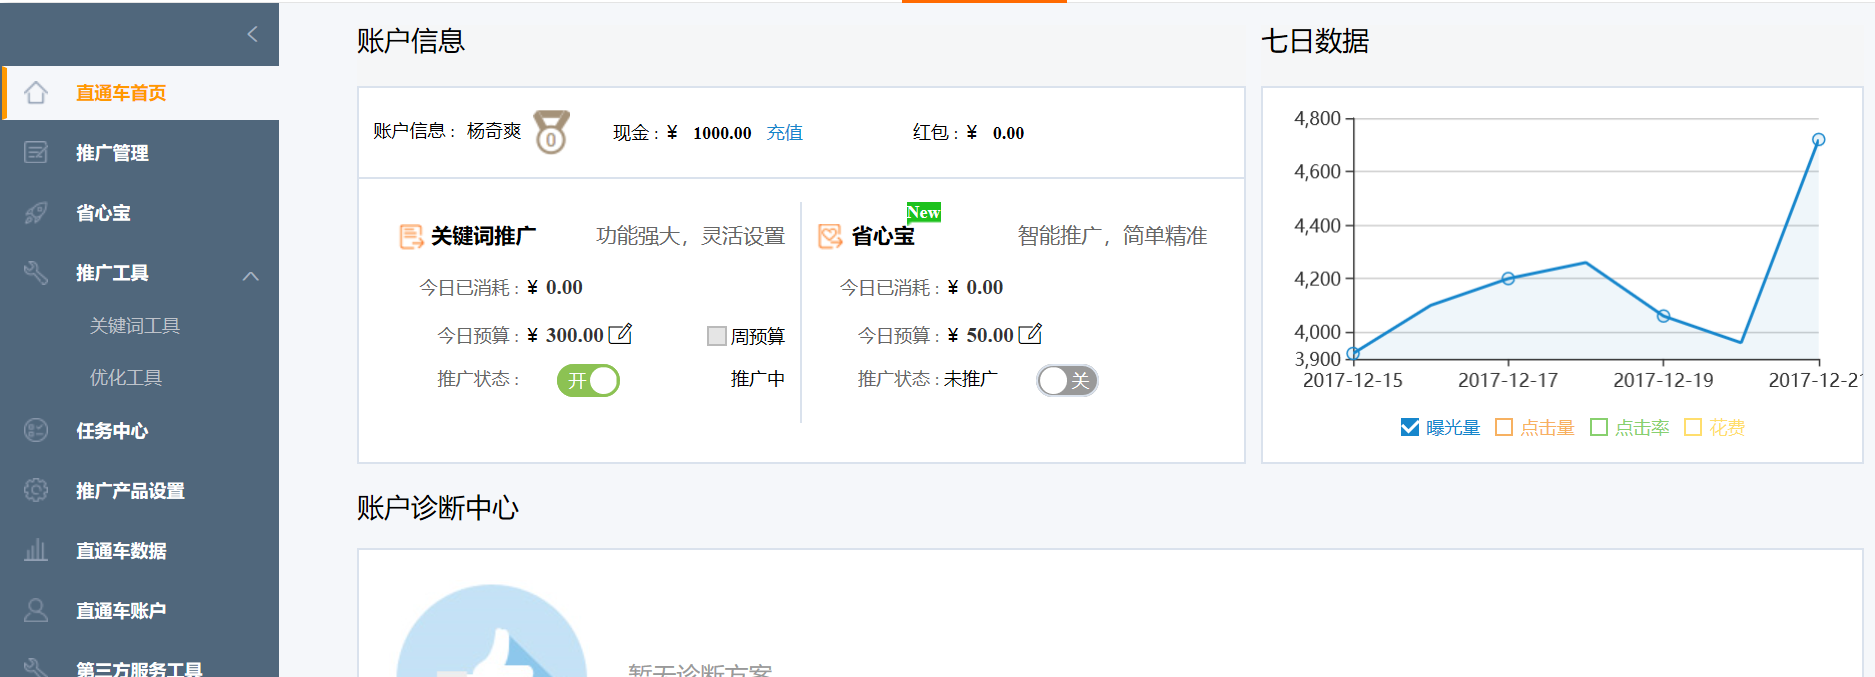Open the 直通车账户 menu item
1875x677 pixels.
[121, 611]
